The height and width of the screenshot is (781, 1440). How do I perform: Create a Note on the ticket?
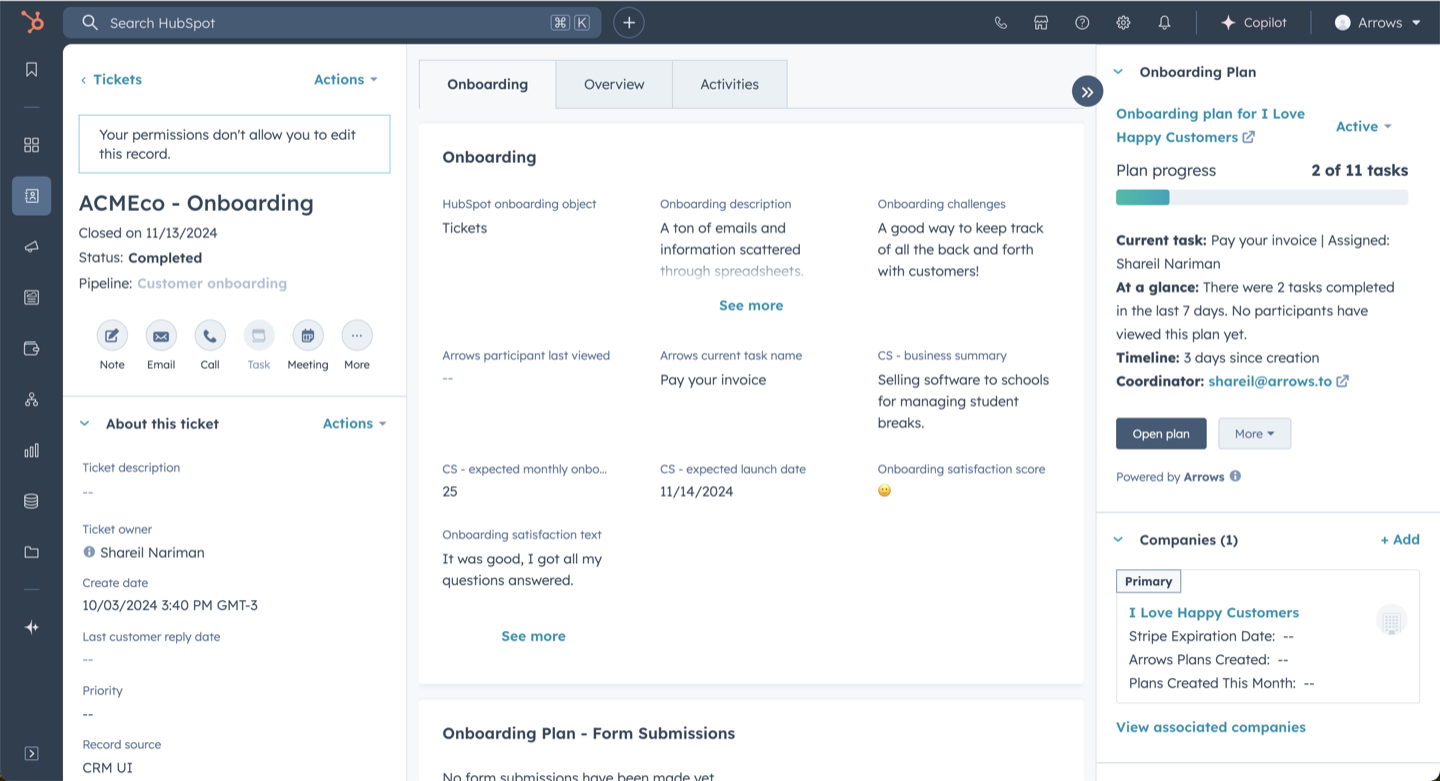pos(112,335)
